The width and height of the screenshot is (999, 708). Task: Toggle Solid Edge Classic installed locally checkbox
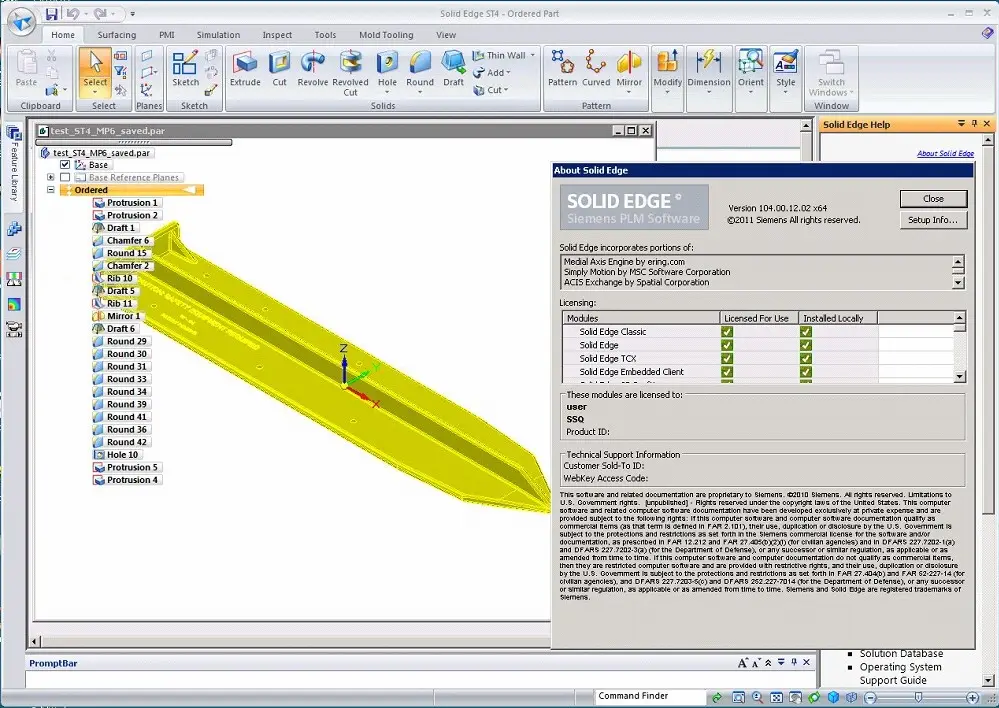click(x=806, y=331)
